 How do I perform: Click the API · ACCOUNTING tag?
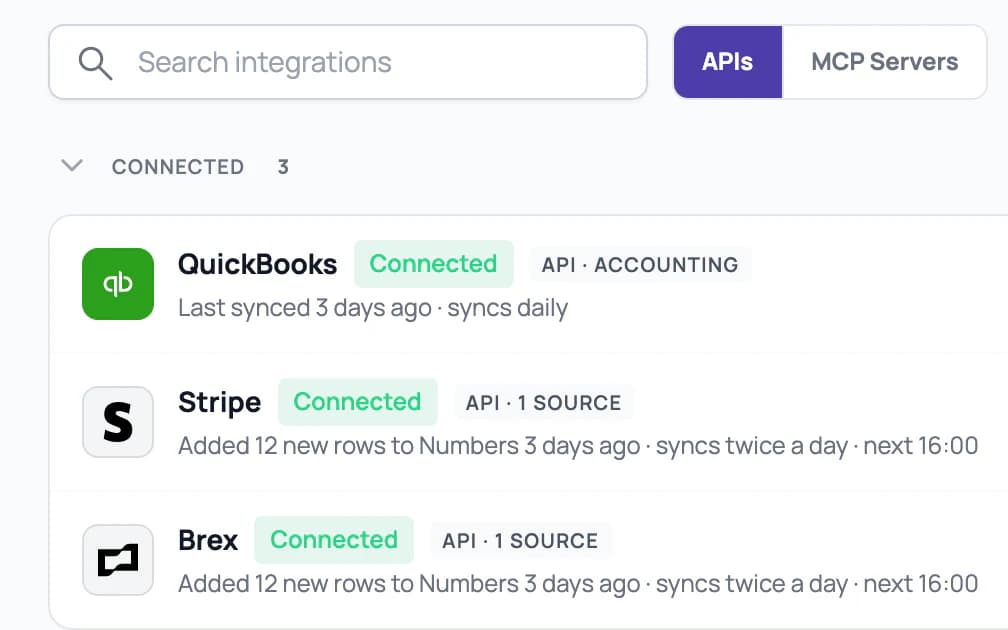click(x=640, y=264)
